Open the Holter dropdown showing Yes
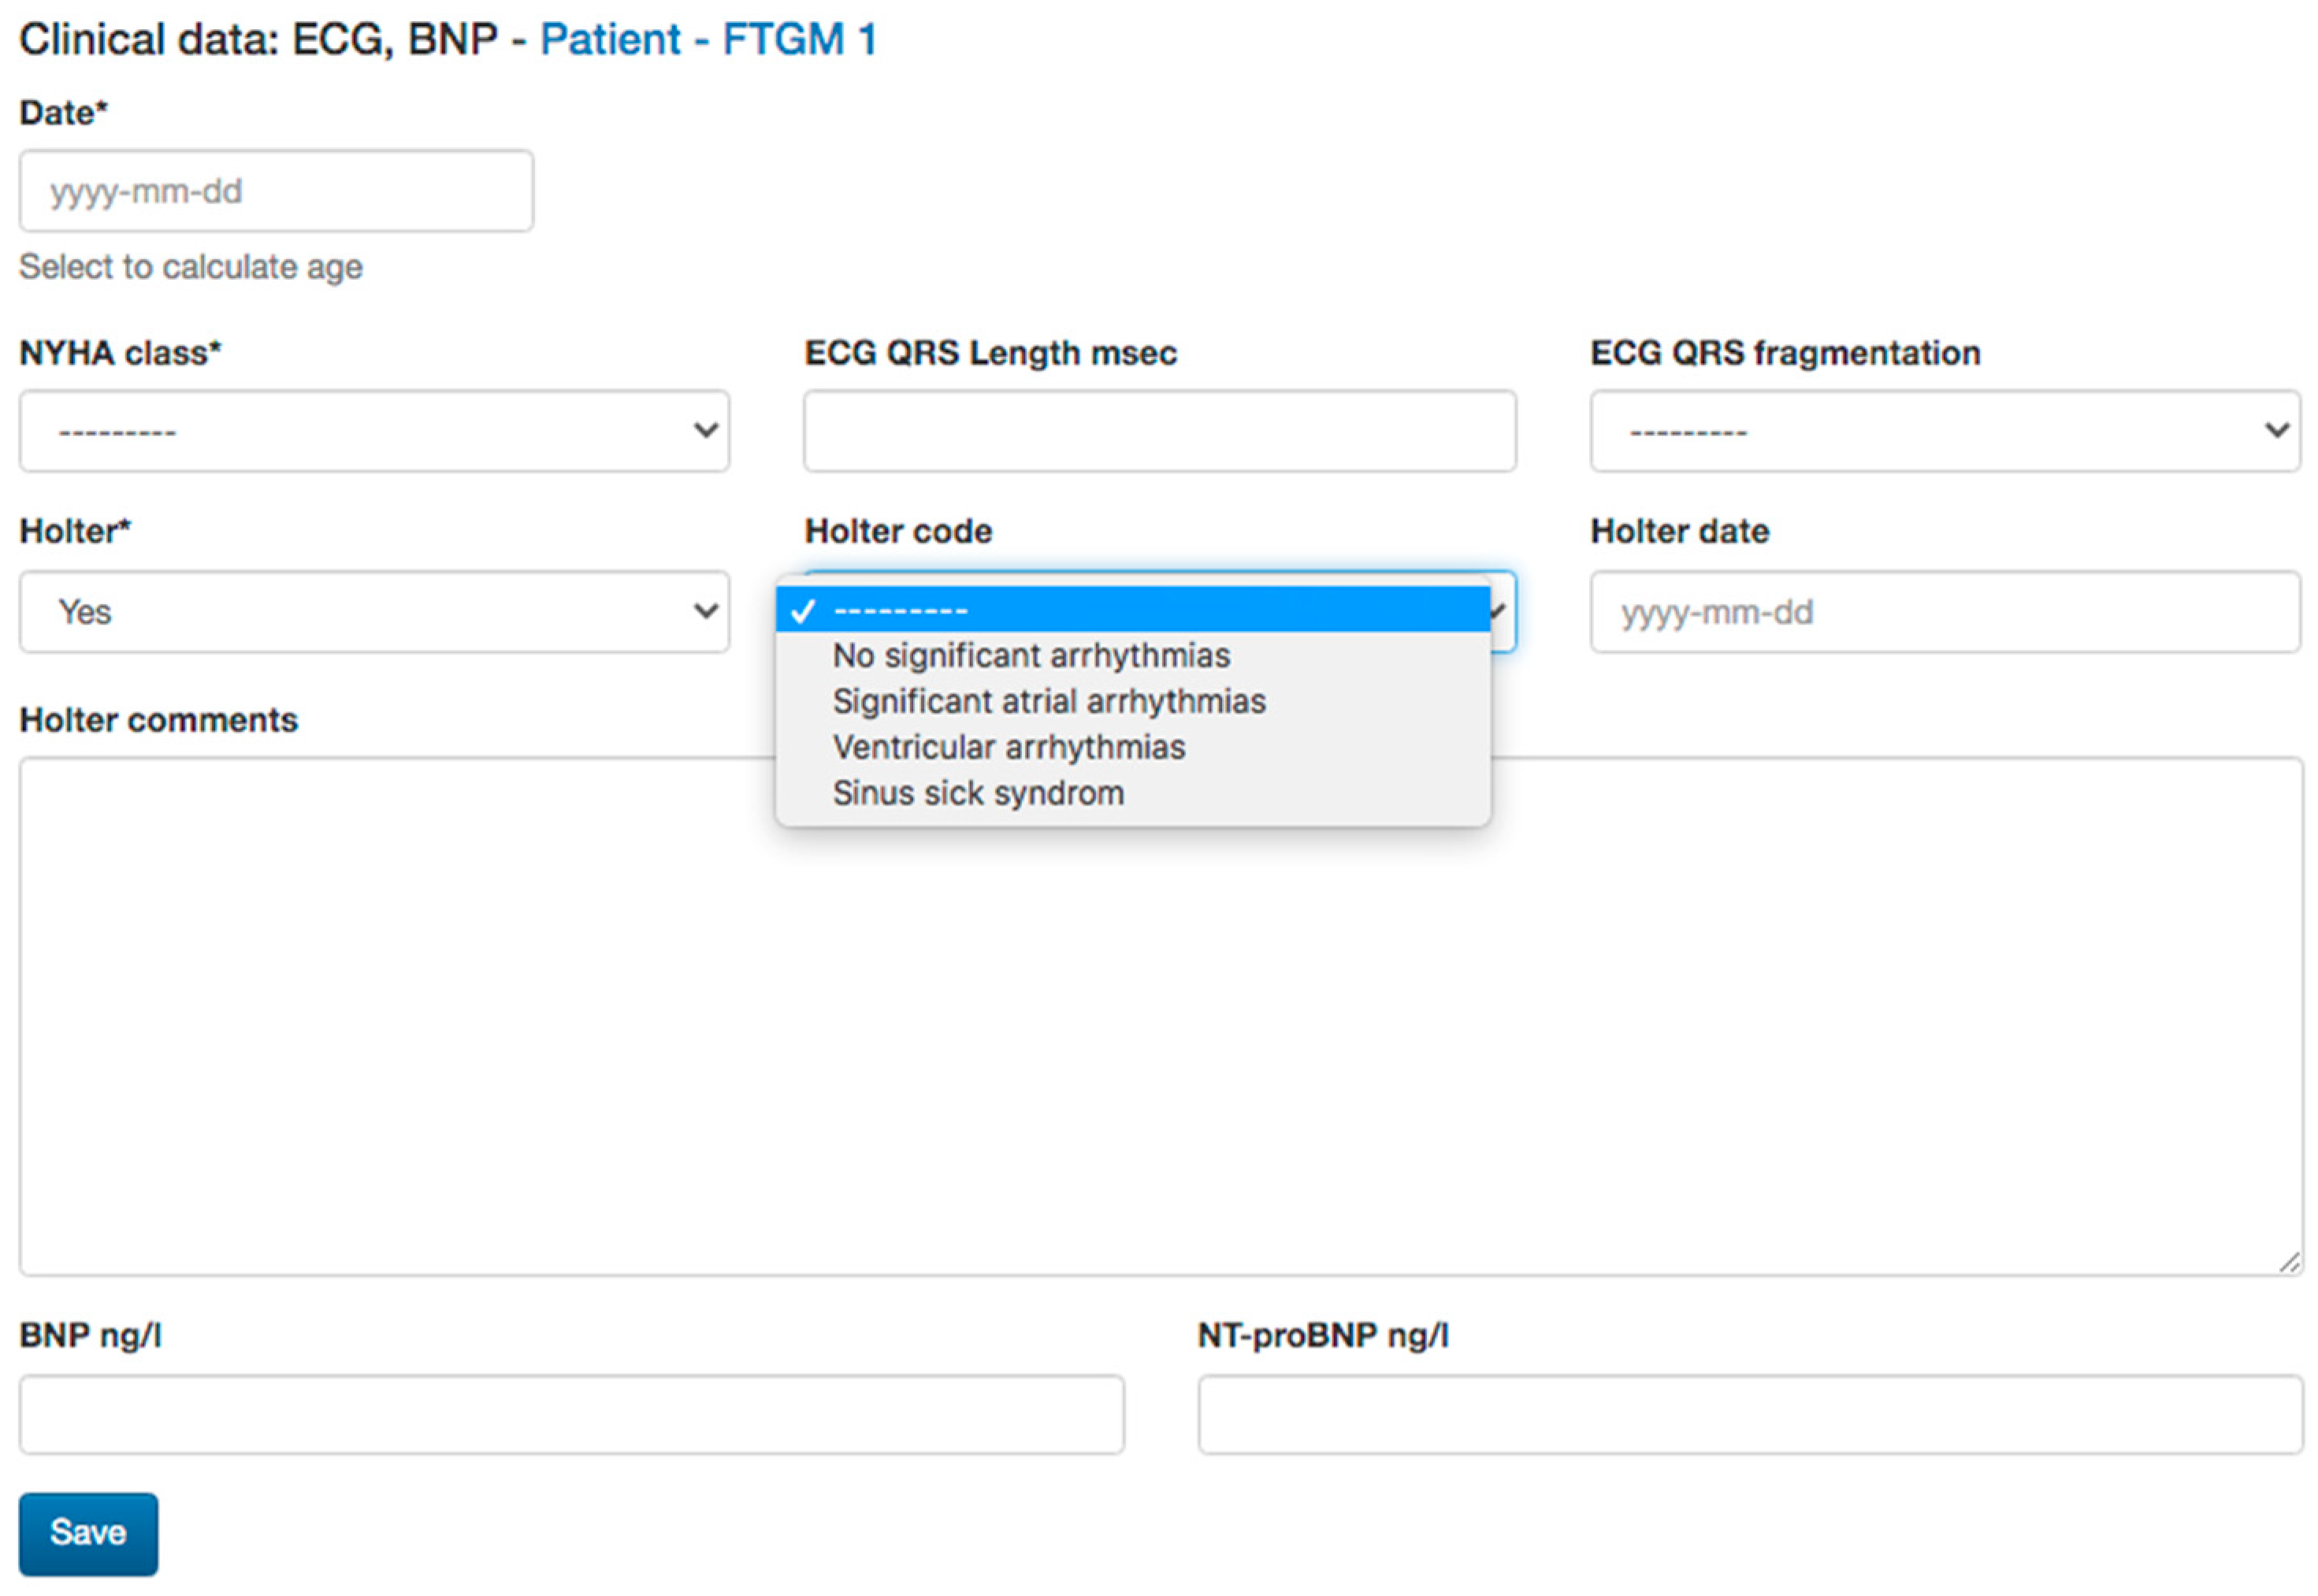This screenshot has height=1596, width=2318. click(x=375, y=611)
